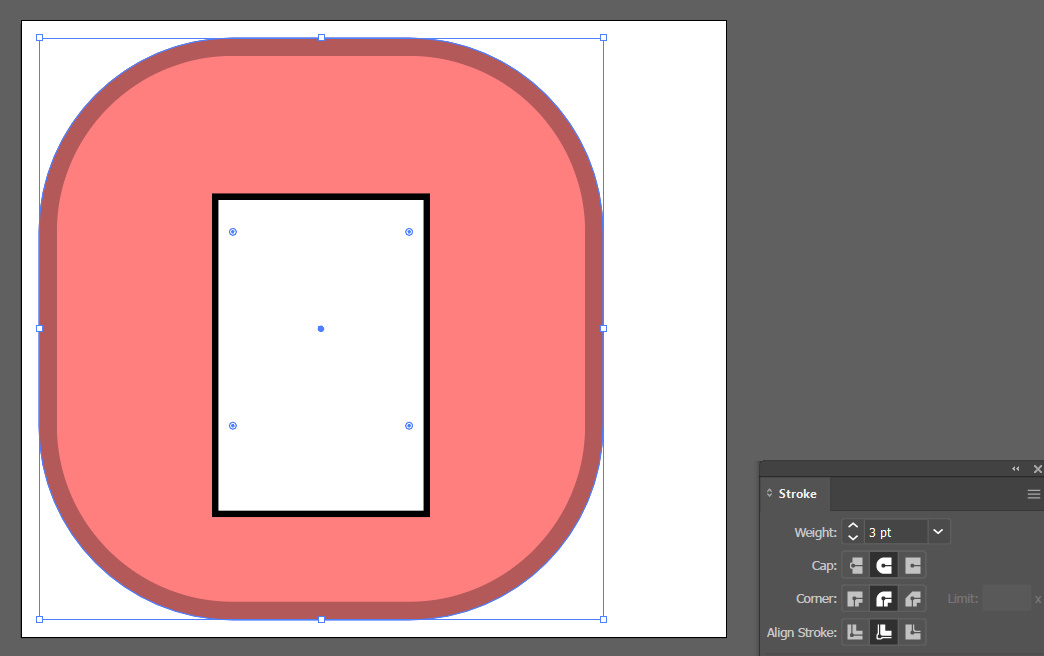Viewport: 1044px width, 656px height.
Task: Switch to the Stroke tab
Action: [x=797, y=494]
